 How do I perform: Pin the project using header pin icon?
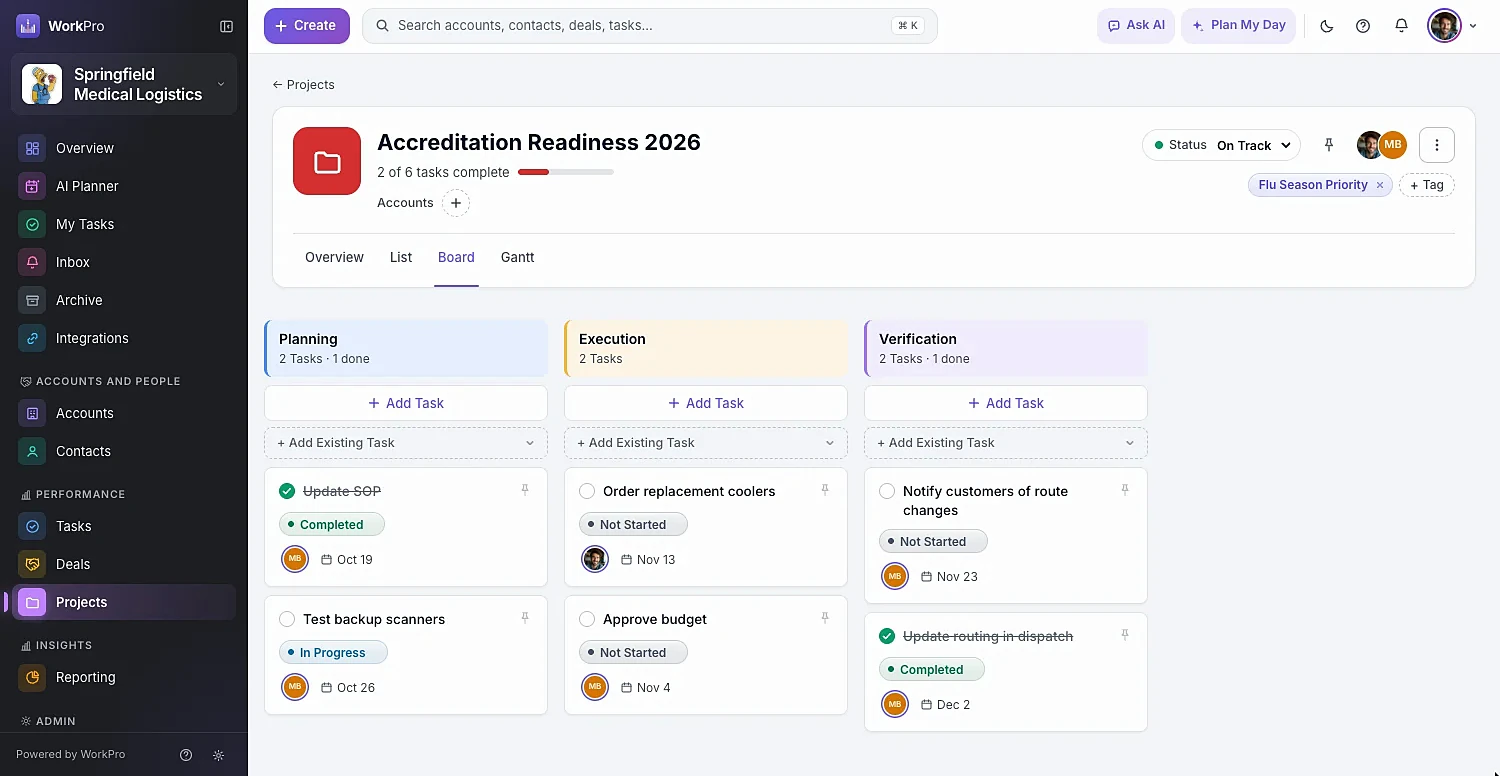coord(1329,145)
